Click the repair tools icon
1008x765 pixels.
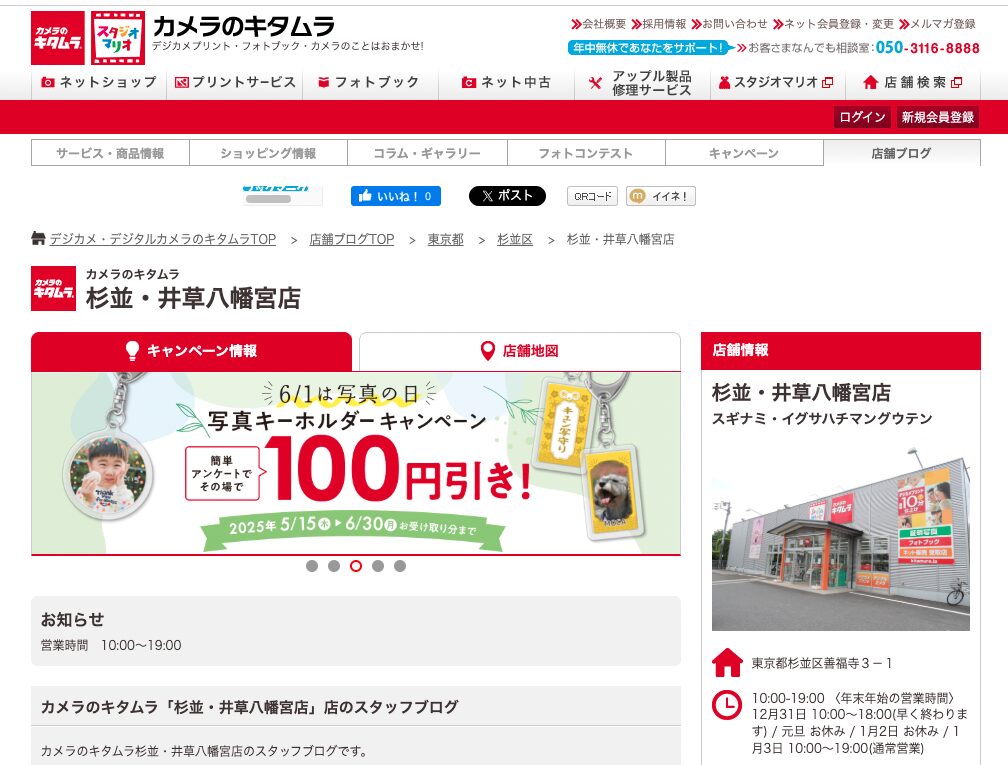point(595,83)
